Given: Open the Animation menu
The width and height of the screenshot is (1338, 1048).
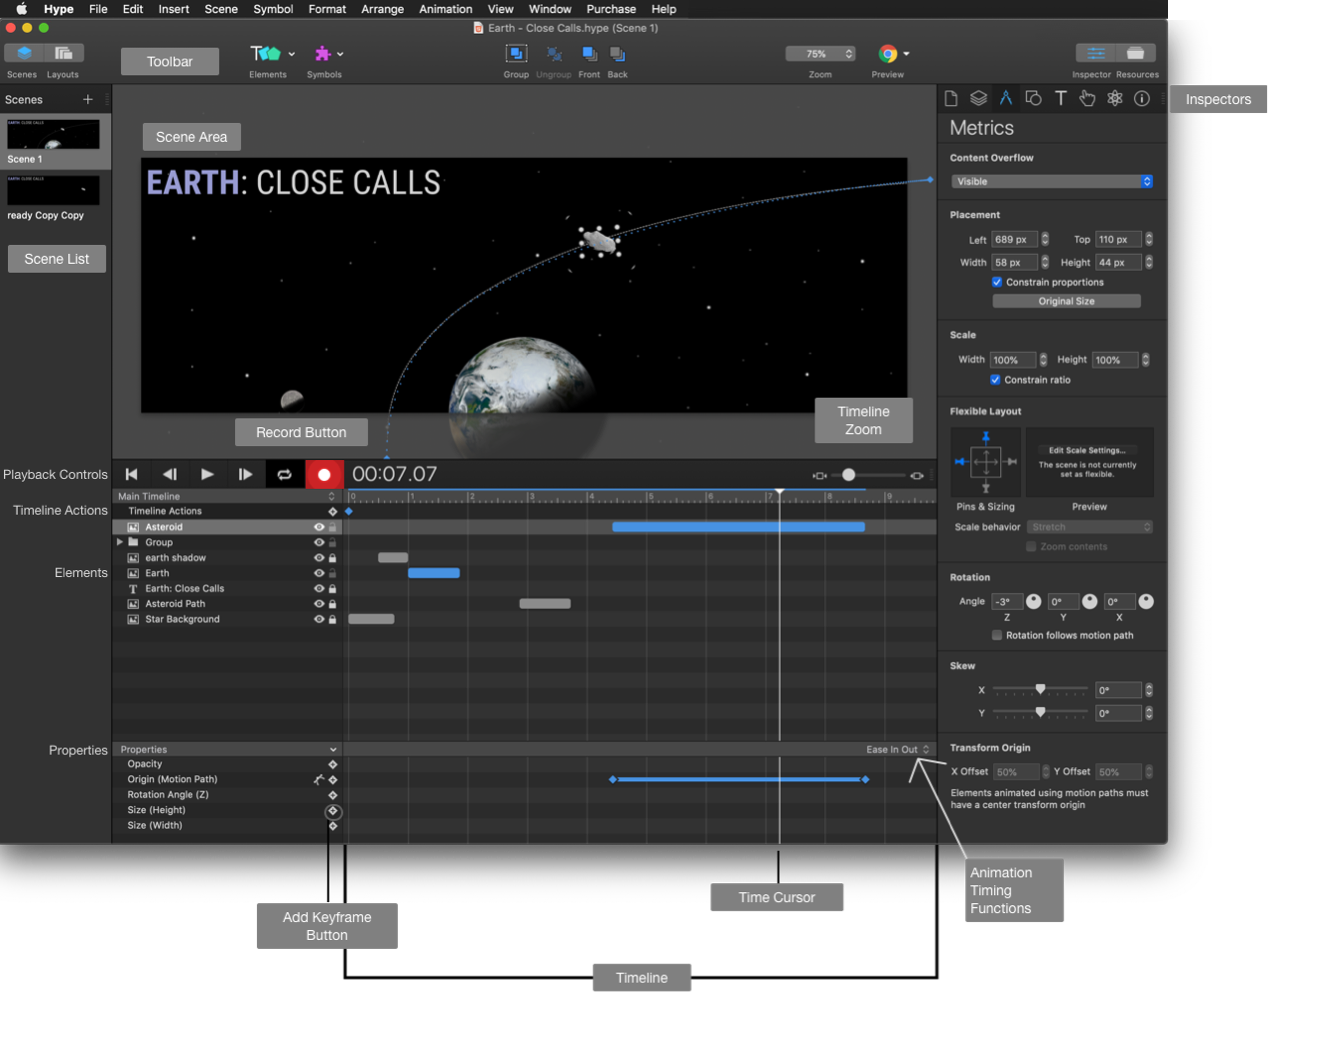Looking at the screenshot, I should [x=445, y=9].
